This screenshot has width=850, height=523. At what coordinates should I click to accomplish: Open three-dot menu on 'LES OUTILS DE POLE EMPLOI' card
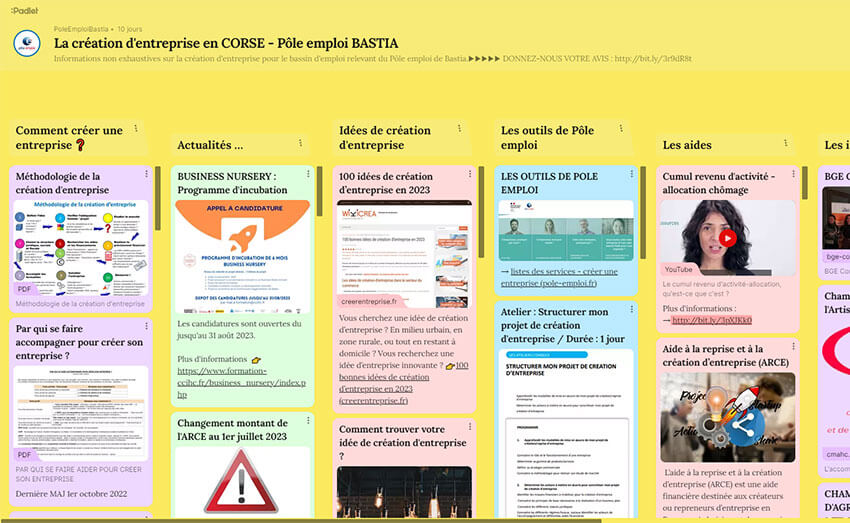click(x=632, y=174)
